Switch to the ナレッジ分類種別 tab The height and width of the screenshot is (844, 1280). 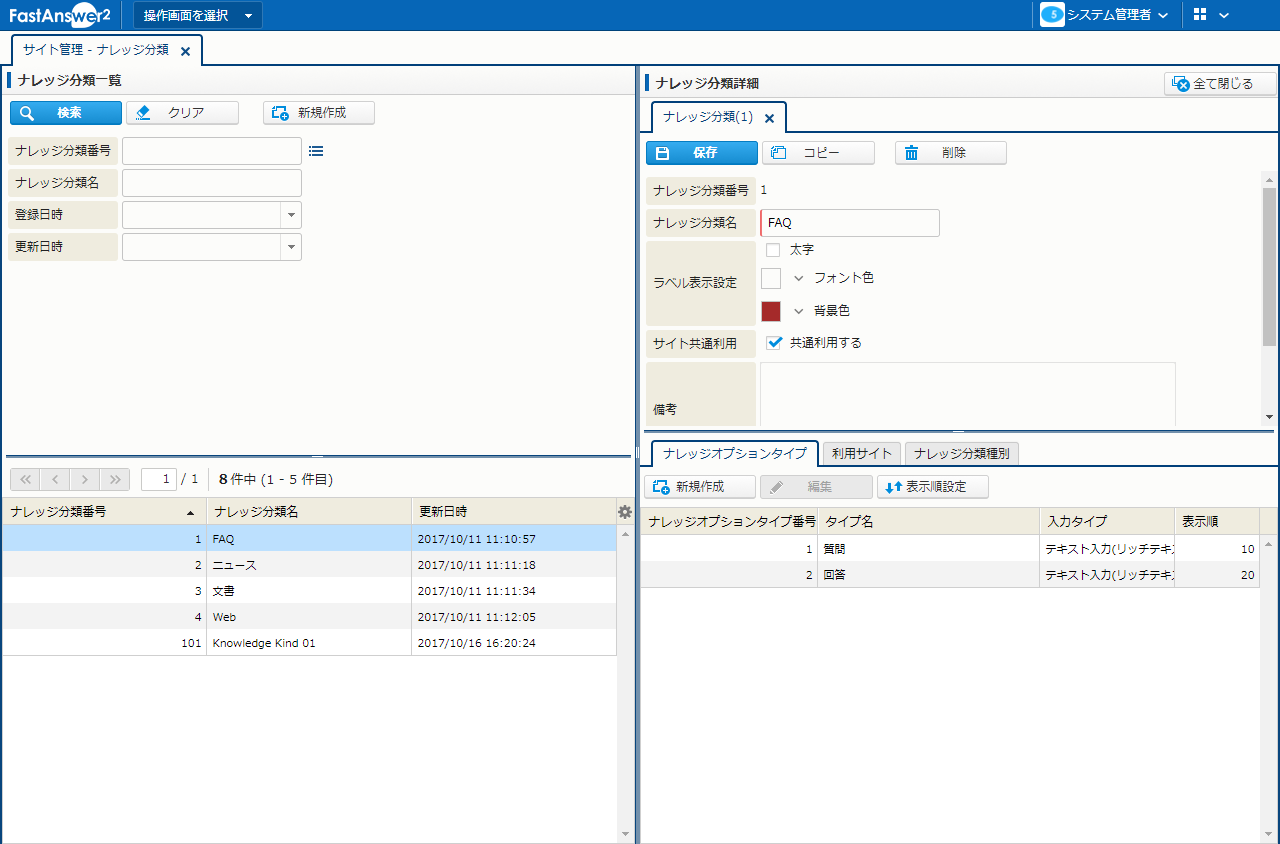pyautogui.click(x=961, y=454)
